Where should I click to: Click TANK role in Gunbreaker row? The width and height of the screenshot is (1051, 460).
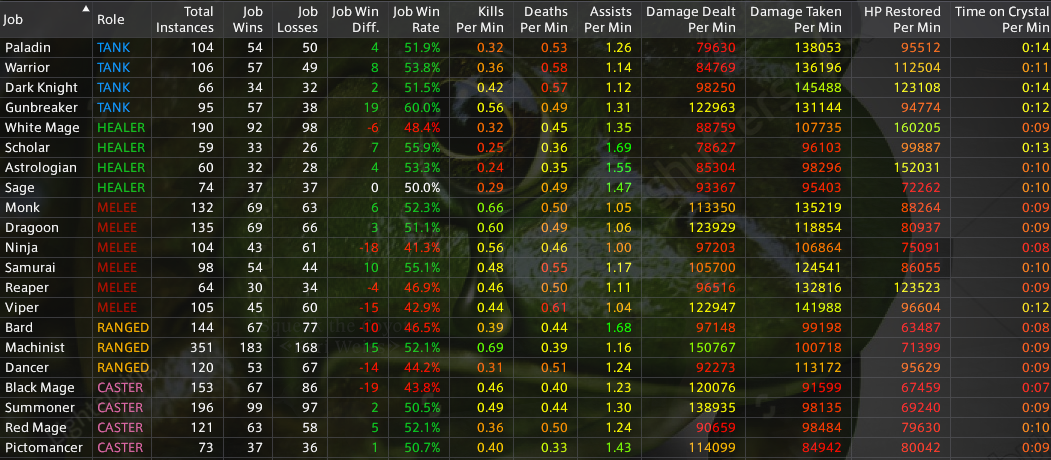113,108
